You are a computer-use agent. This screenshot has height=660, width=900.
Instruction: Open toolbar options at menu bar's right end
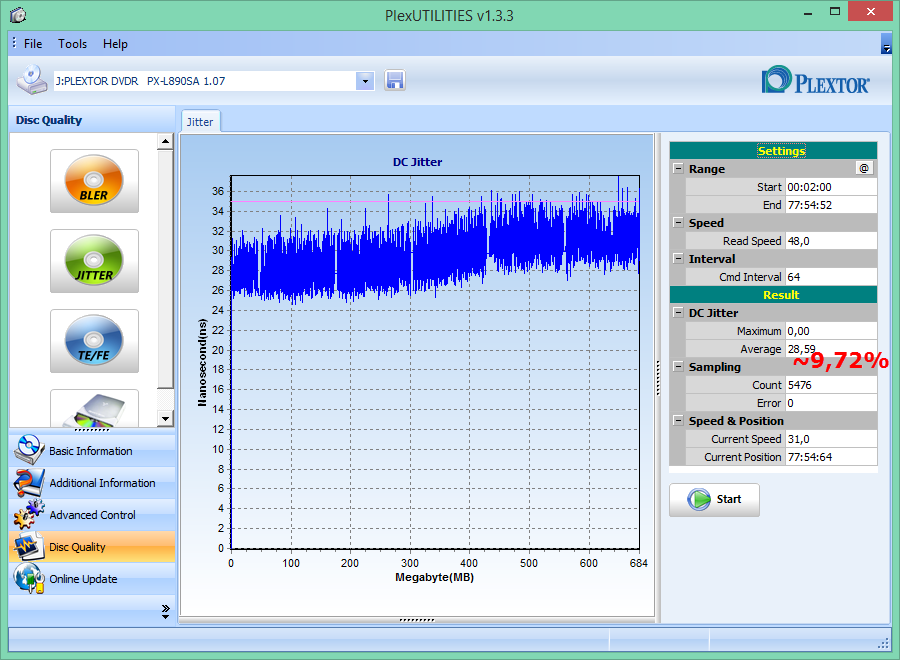(x=886, y=44)
